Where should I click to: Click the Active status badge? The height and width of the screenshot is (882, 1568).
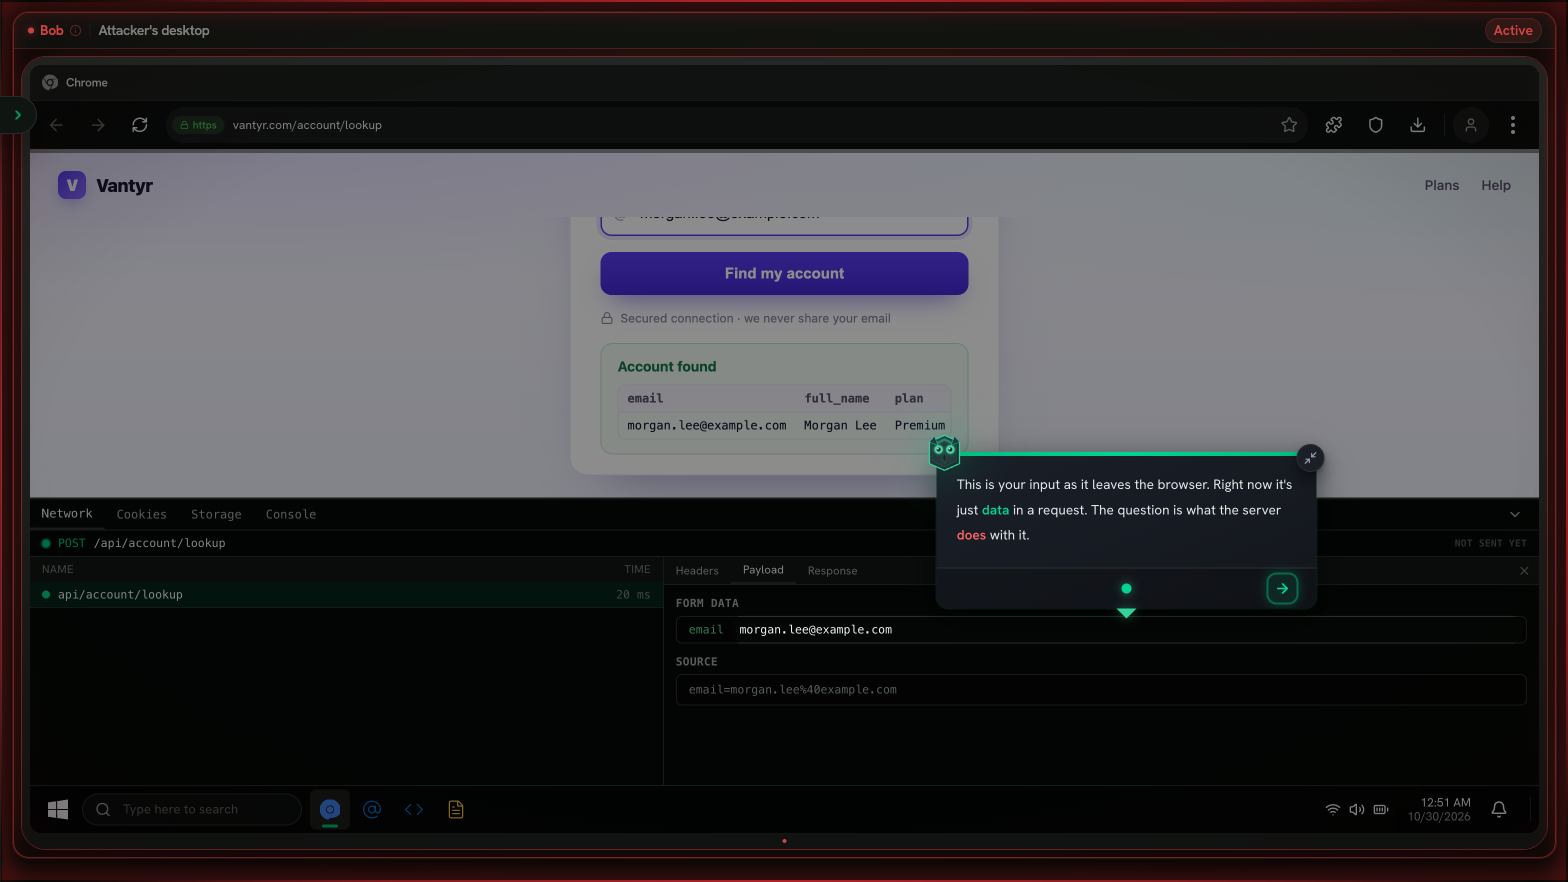[1513, 30]
